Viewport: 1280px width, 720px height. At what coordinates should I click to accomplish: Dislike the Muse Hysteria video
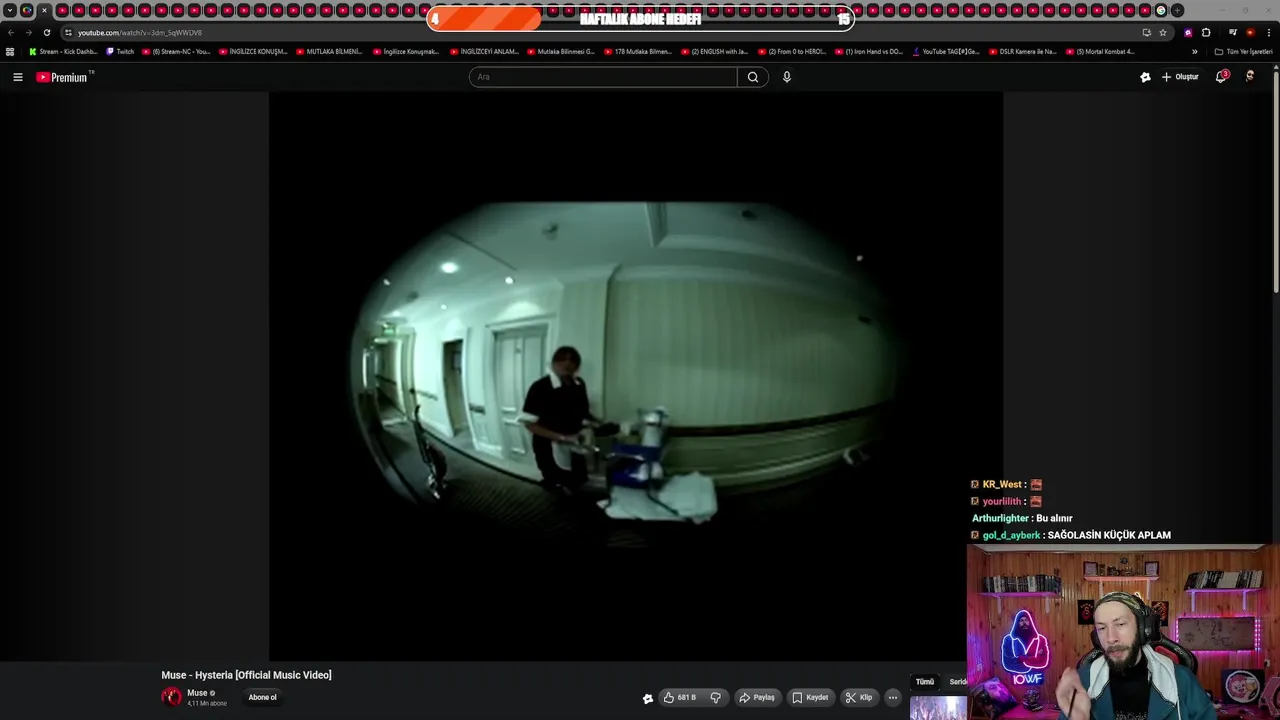[715, 697]
